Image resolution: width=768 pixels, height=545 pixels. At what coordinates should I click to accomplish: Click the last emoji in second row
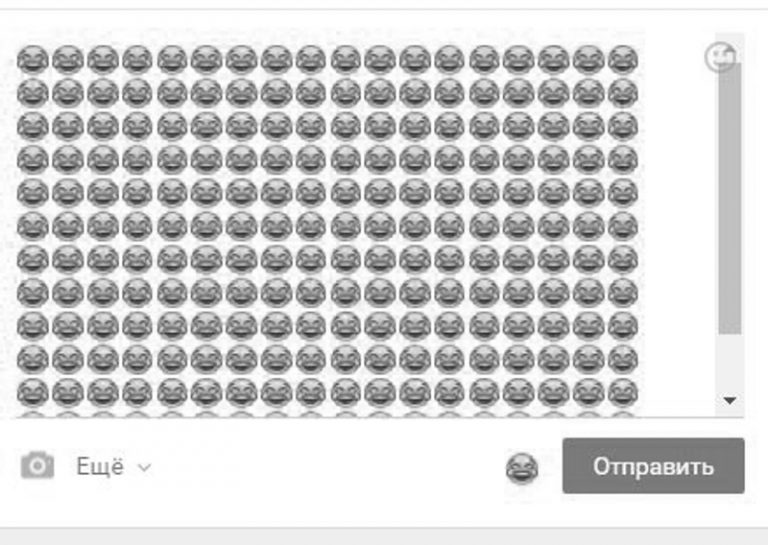point(623,93)
